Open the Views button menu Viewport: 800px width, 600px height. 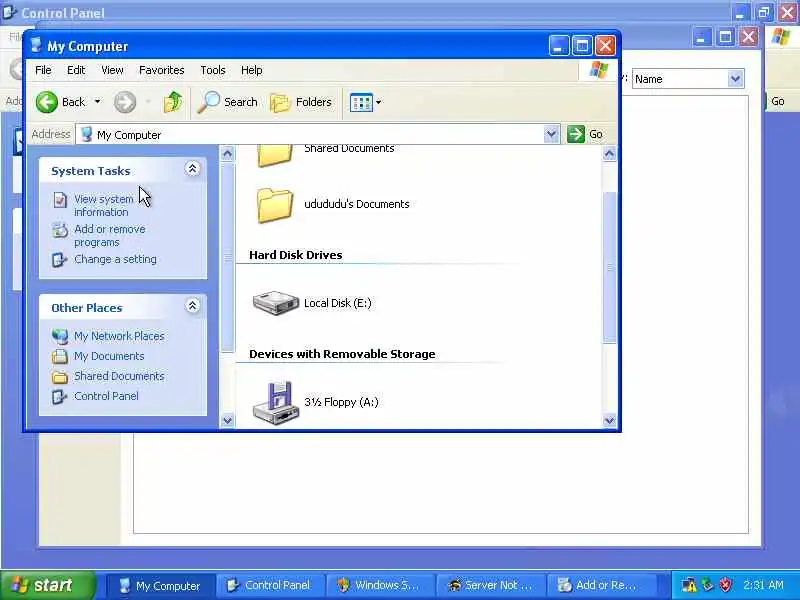pyautogui.click(x=365, y=102)
